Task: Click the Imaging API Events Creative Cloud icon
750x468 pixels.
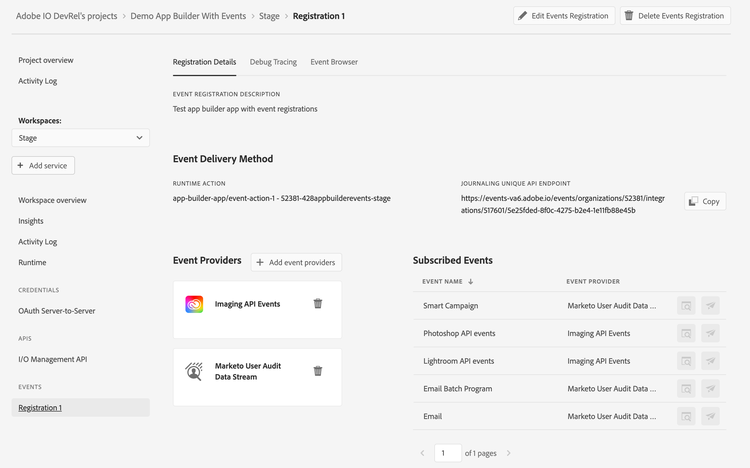Action: pyautogui.click(x=194, y=304)
